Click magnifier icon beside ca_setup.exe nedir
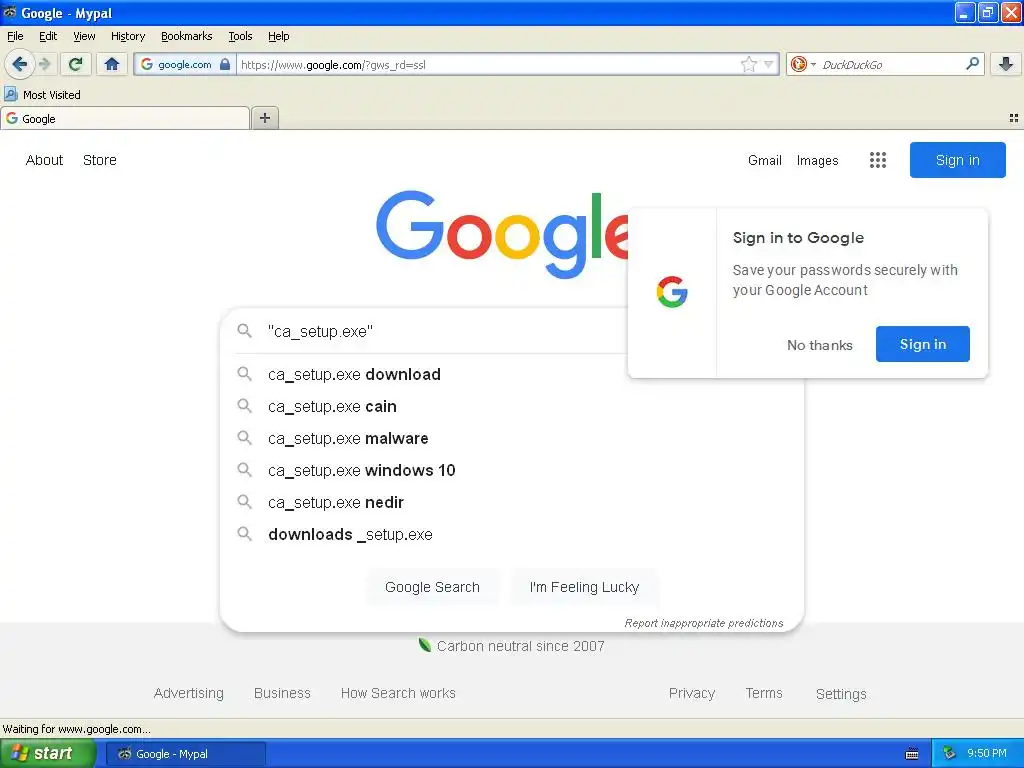The height and width of the screenshot is (768, 1024). coord(244,502)
